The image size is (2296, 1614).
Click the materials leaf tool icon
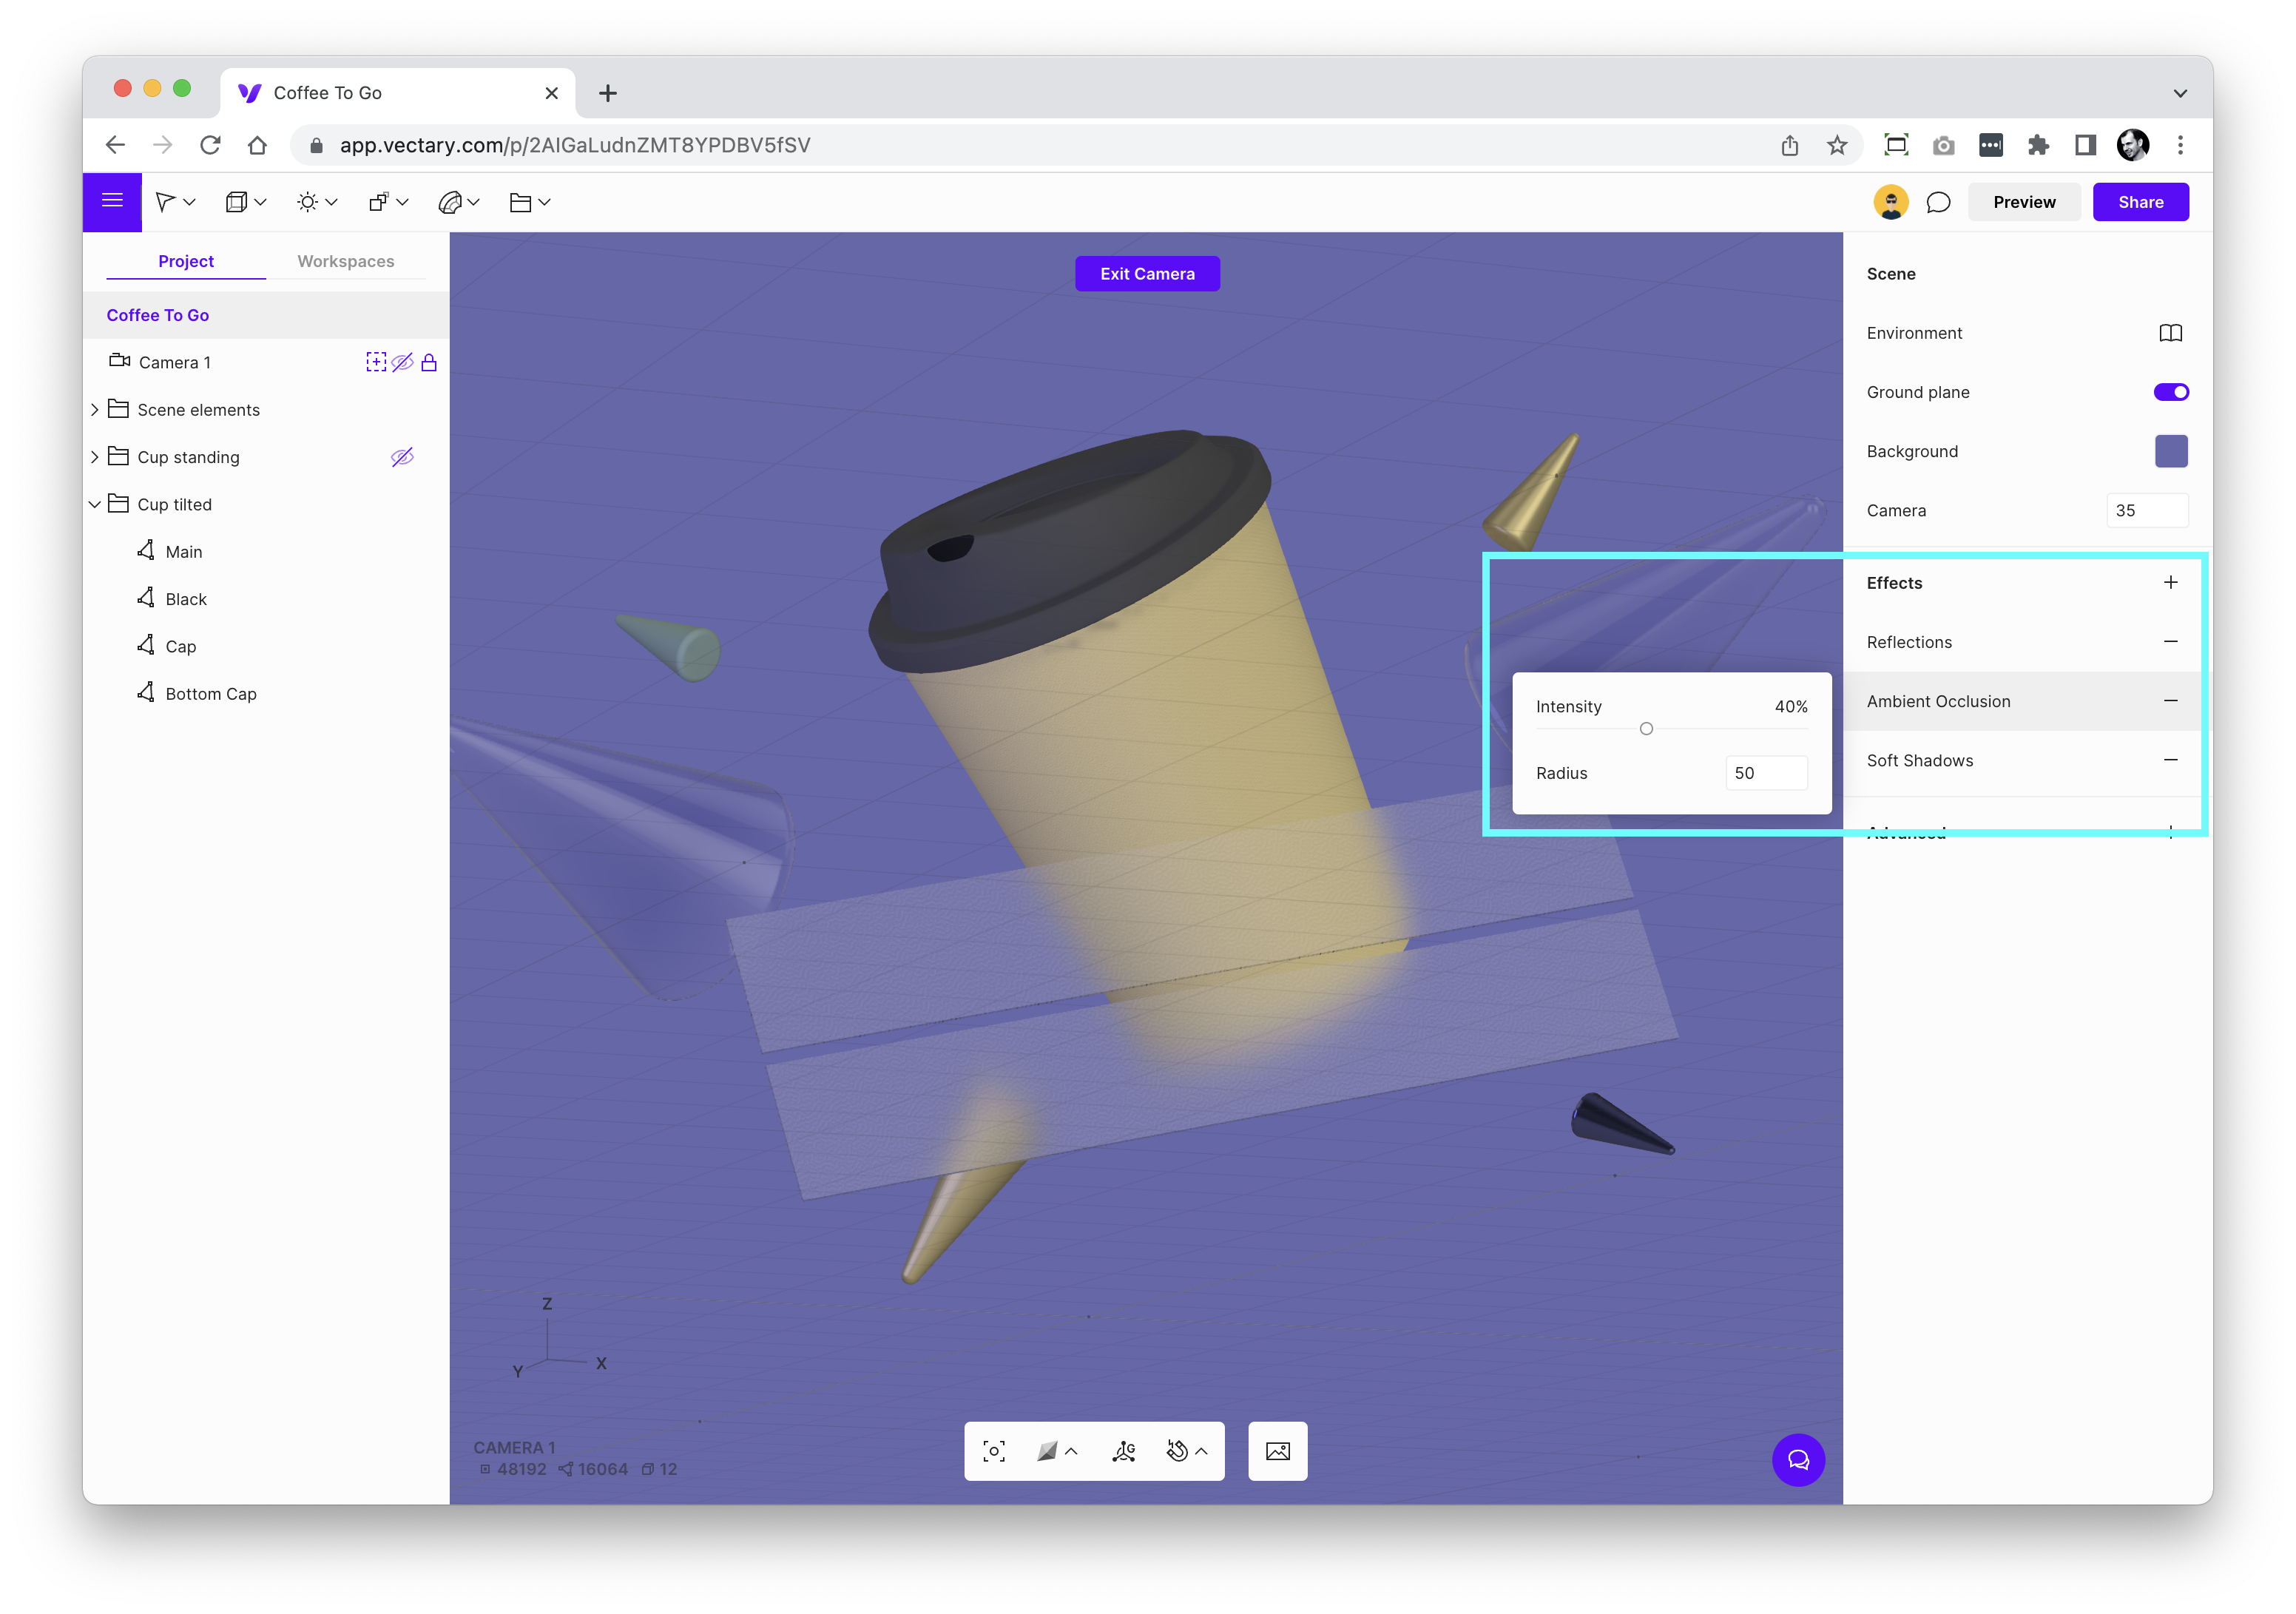(449, 202)
